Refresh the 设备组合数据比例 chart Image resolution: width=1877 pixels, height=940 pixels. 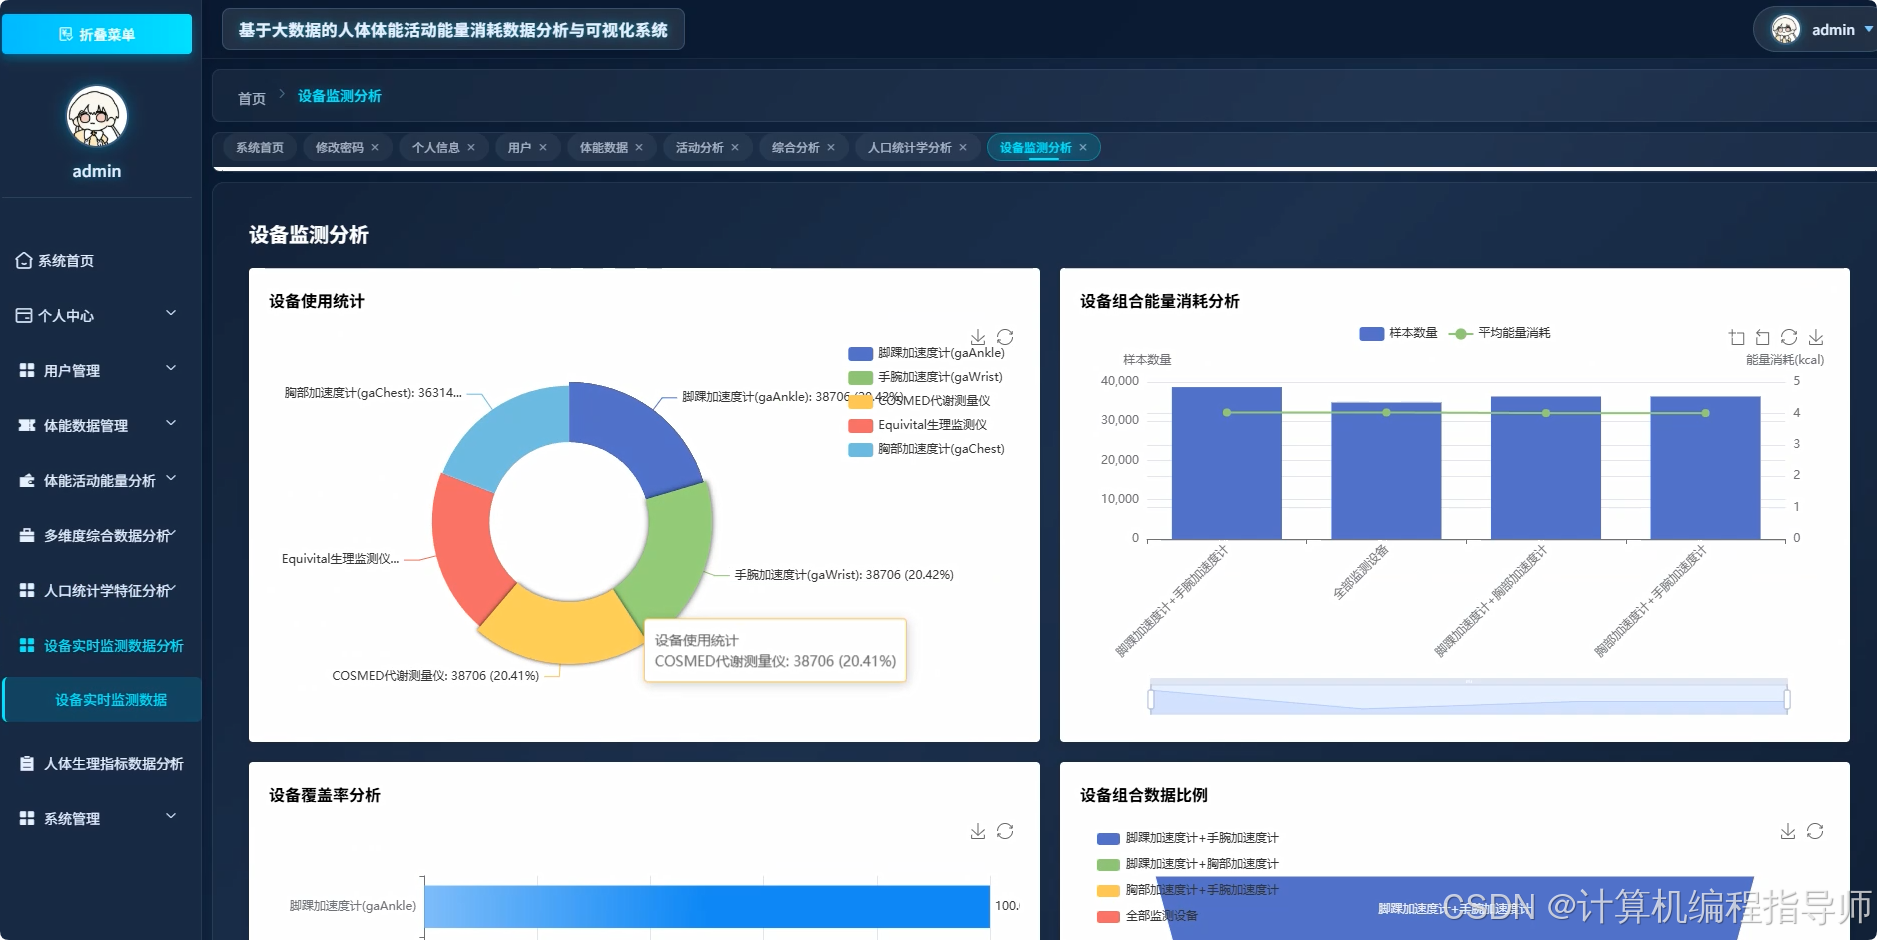(1815, 831)
